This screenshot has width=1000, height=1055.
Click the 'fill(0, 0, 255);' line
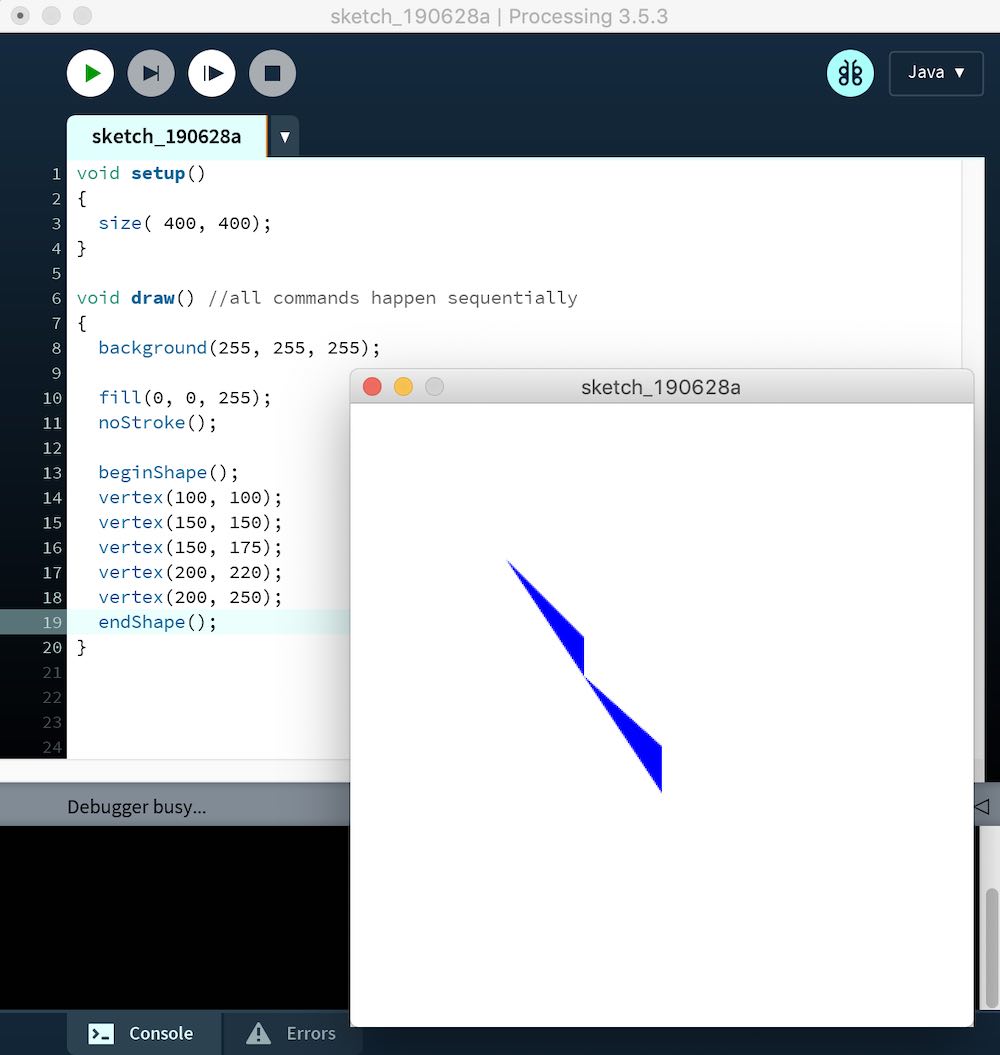tap(184, 398)
